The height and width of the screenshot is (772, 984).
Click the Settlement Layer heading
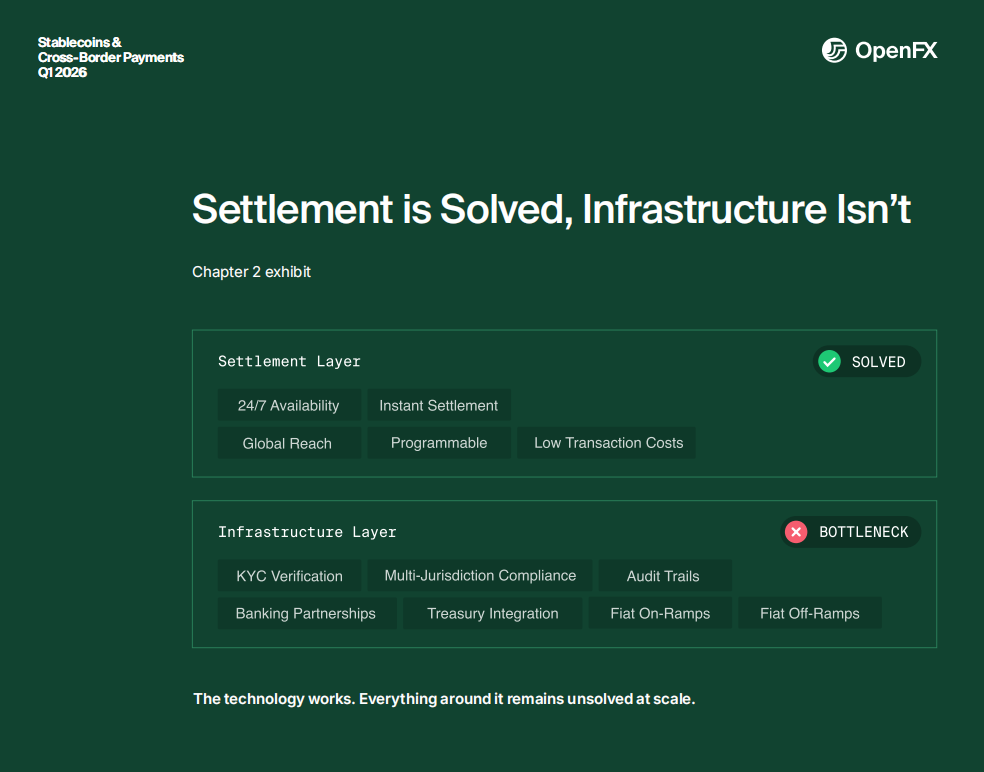tap(289, 361)
